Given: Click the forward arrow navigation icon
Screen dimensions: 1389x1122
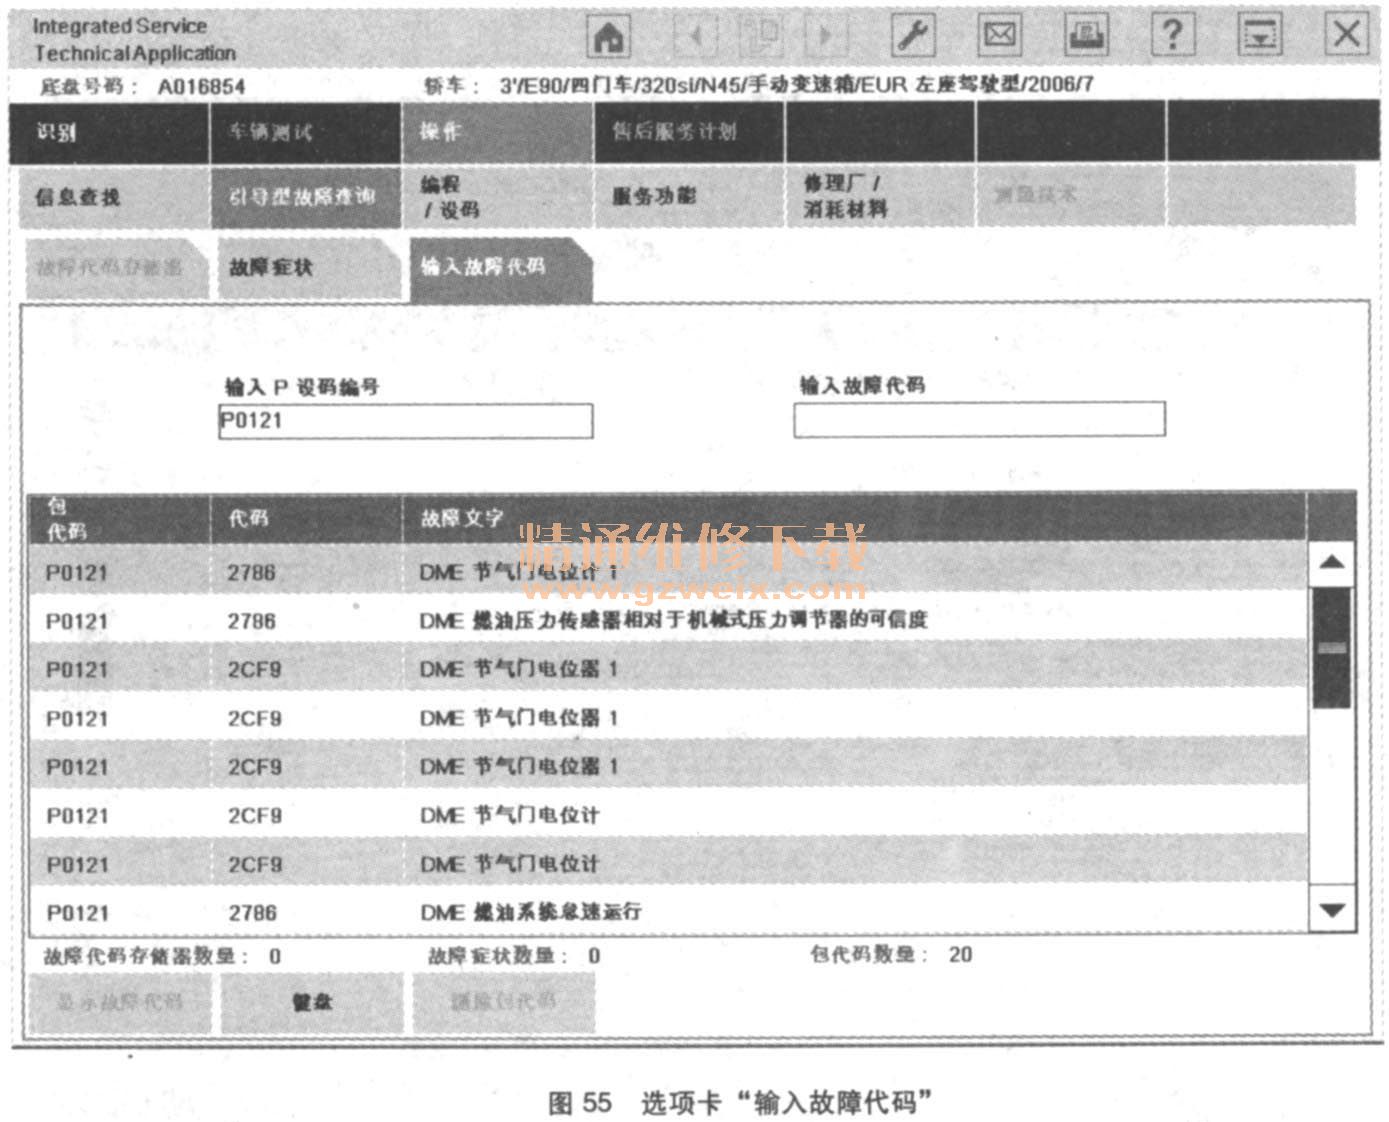Looking at the screenshot, I should click(x=825, y=36).
